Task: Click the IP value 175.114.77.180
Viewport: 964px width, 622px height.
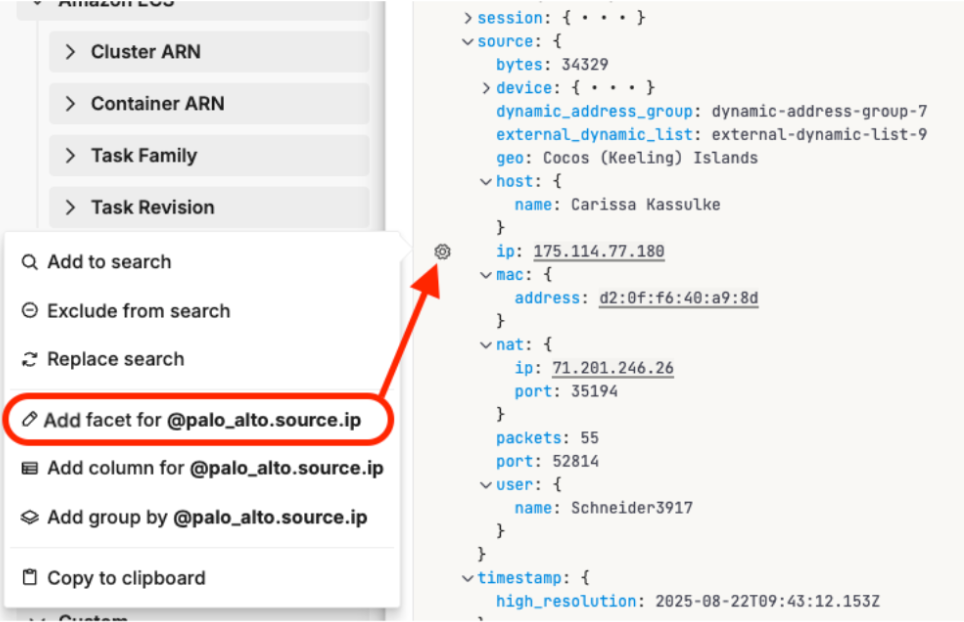Action: tap(598, 251)
